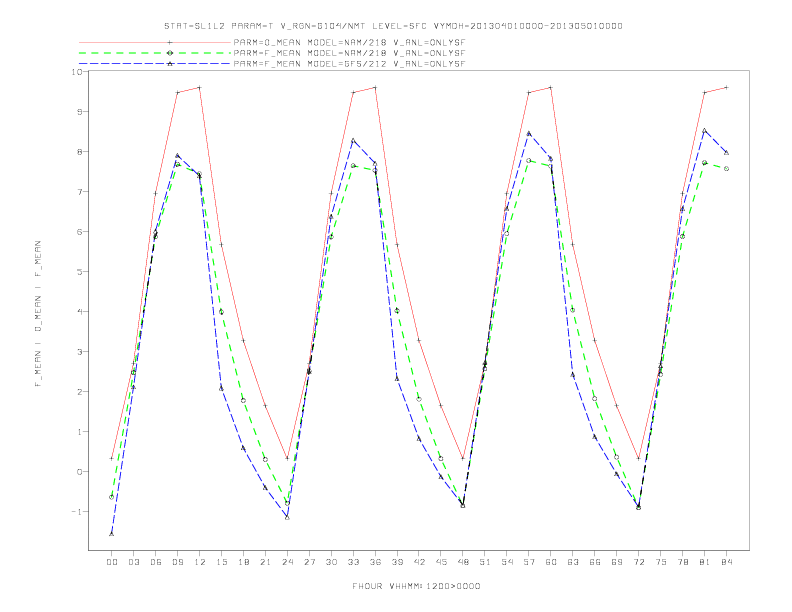
Task: Click the green circle data point at hour 39
Action: [x=397, y=311]
